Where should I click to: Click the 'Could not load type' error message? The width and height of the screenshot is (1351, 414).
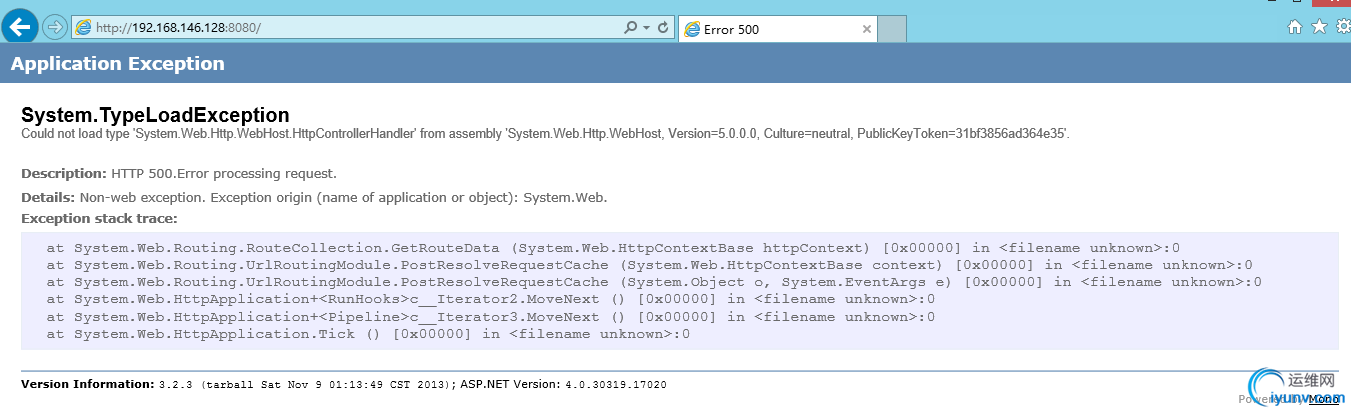(x=545, y=133)
